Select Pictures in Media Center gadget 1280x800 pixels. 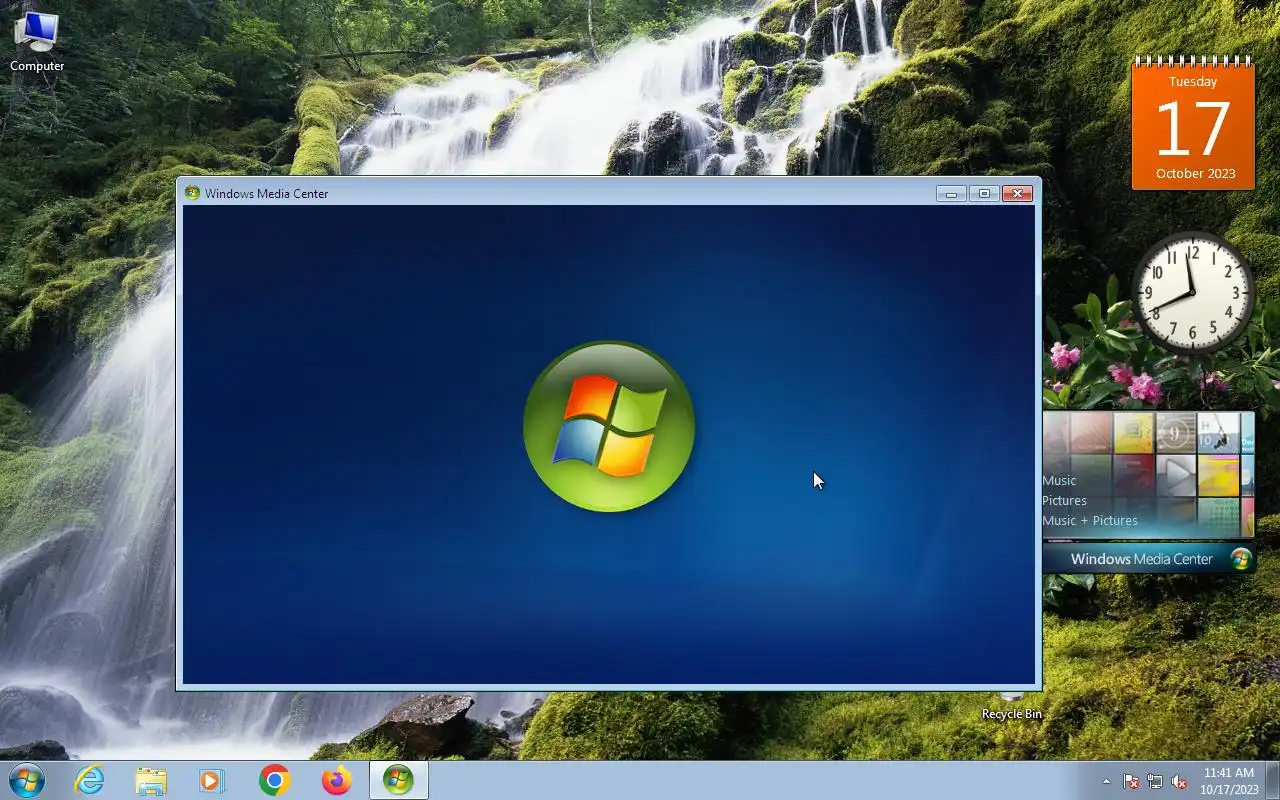click(x=1064, y=500)
